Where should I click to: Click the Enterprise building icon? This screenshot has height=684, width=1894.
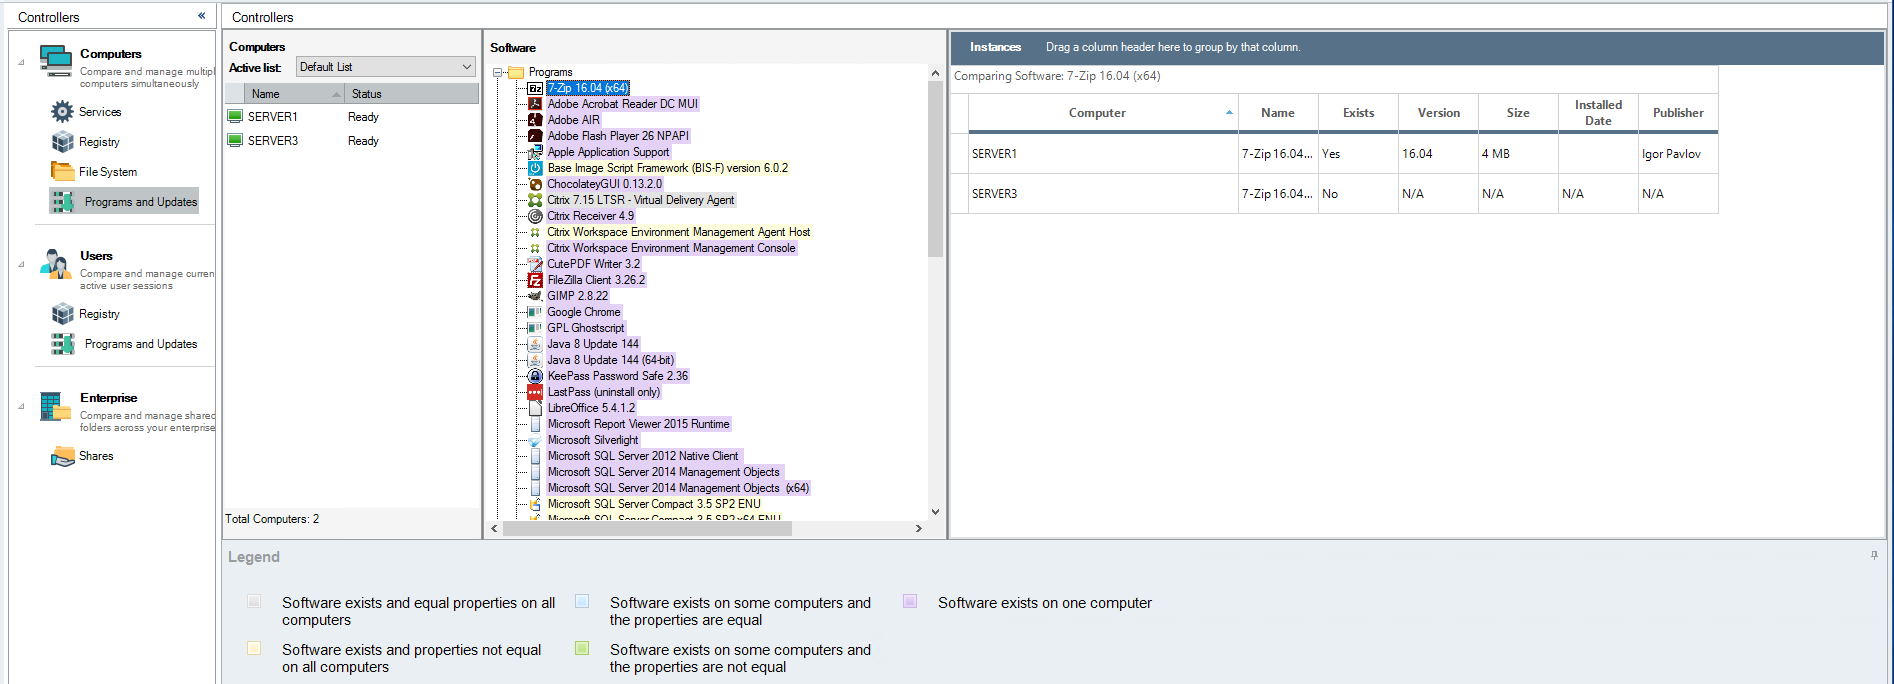coord(54,405)
